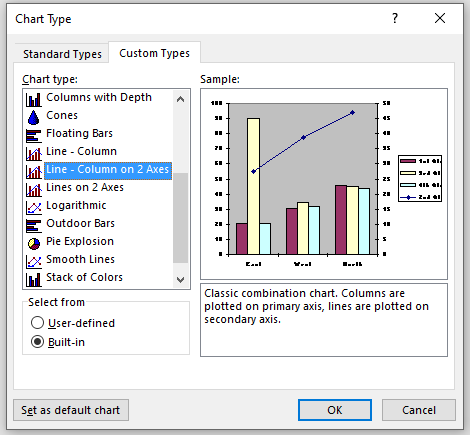Click the Smooth Lines chart icon
The height and width of the screenshot is (435, 470).
pos(34,261)
